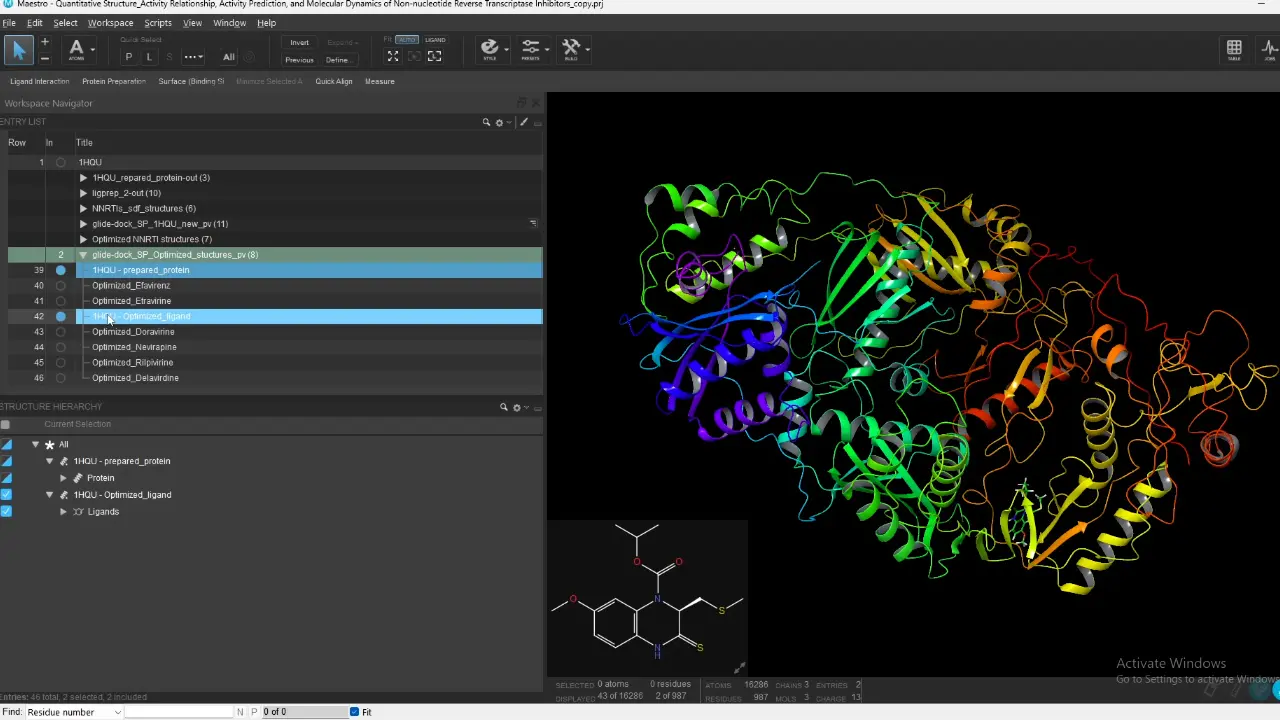This screenshot has height=720, width=1280.
Task: Include Optimized_Nevirapine in workspace
Action: (x=61, y=347)
